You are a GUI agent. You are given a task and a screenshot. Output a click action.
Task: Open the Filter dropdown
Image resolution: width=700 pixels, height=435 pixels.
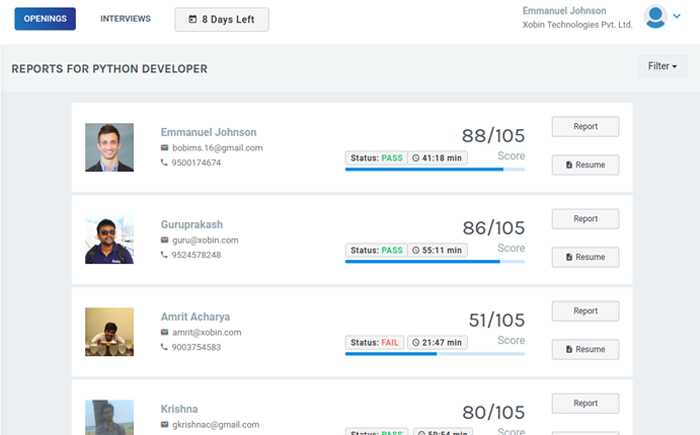(662, 66)
